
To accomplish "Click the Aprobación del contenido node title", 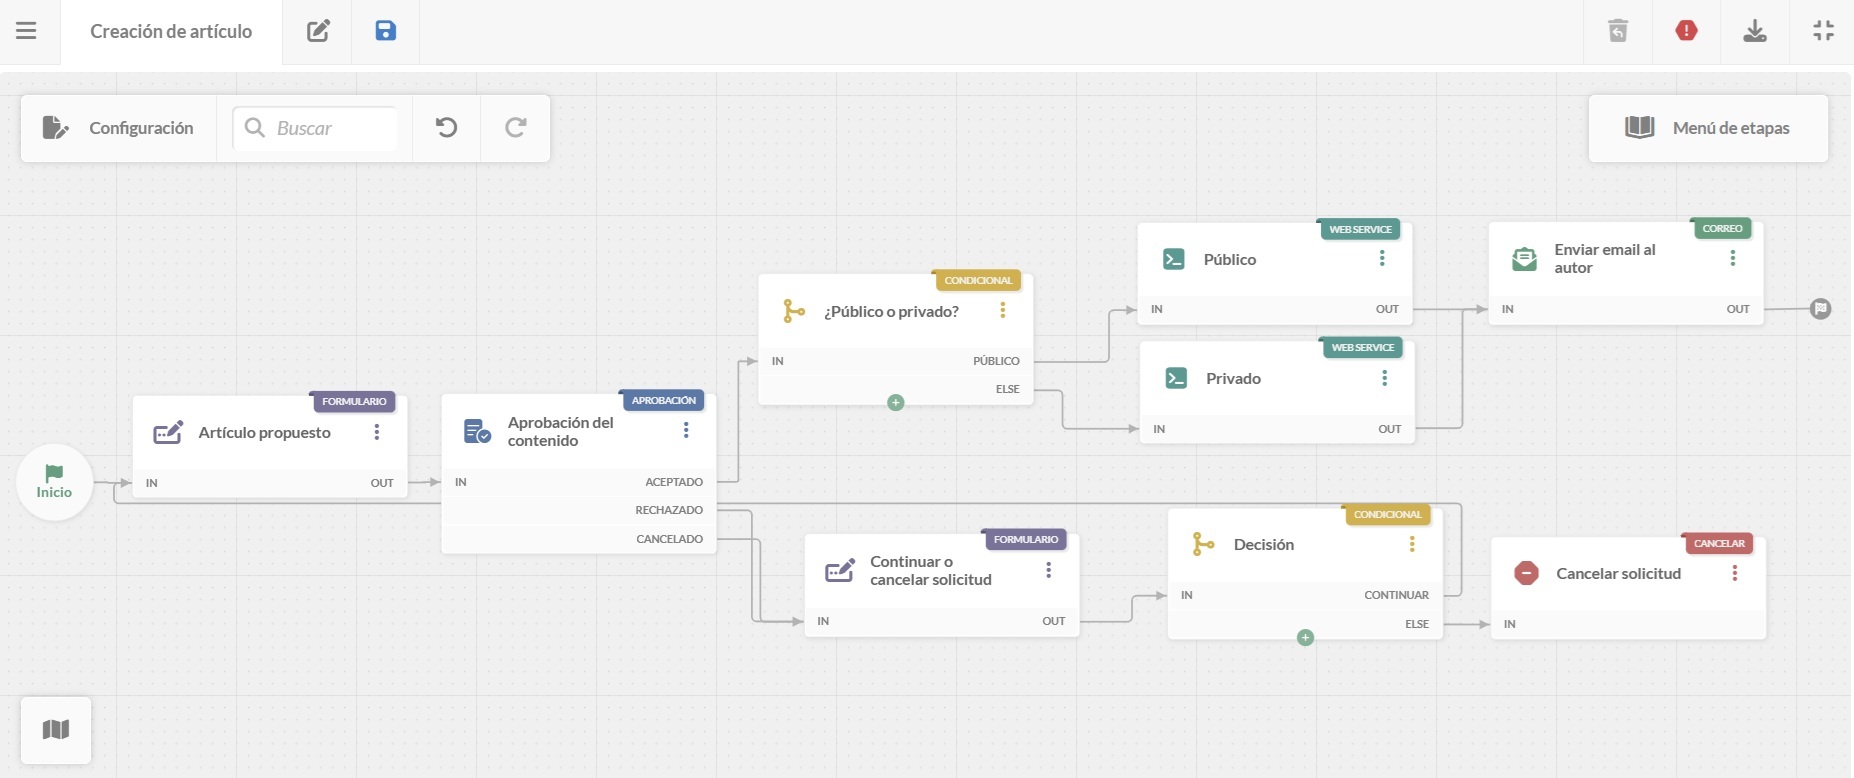I will click(560, 432).
